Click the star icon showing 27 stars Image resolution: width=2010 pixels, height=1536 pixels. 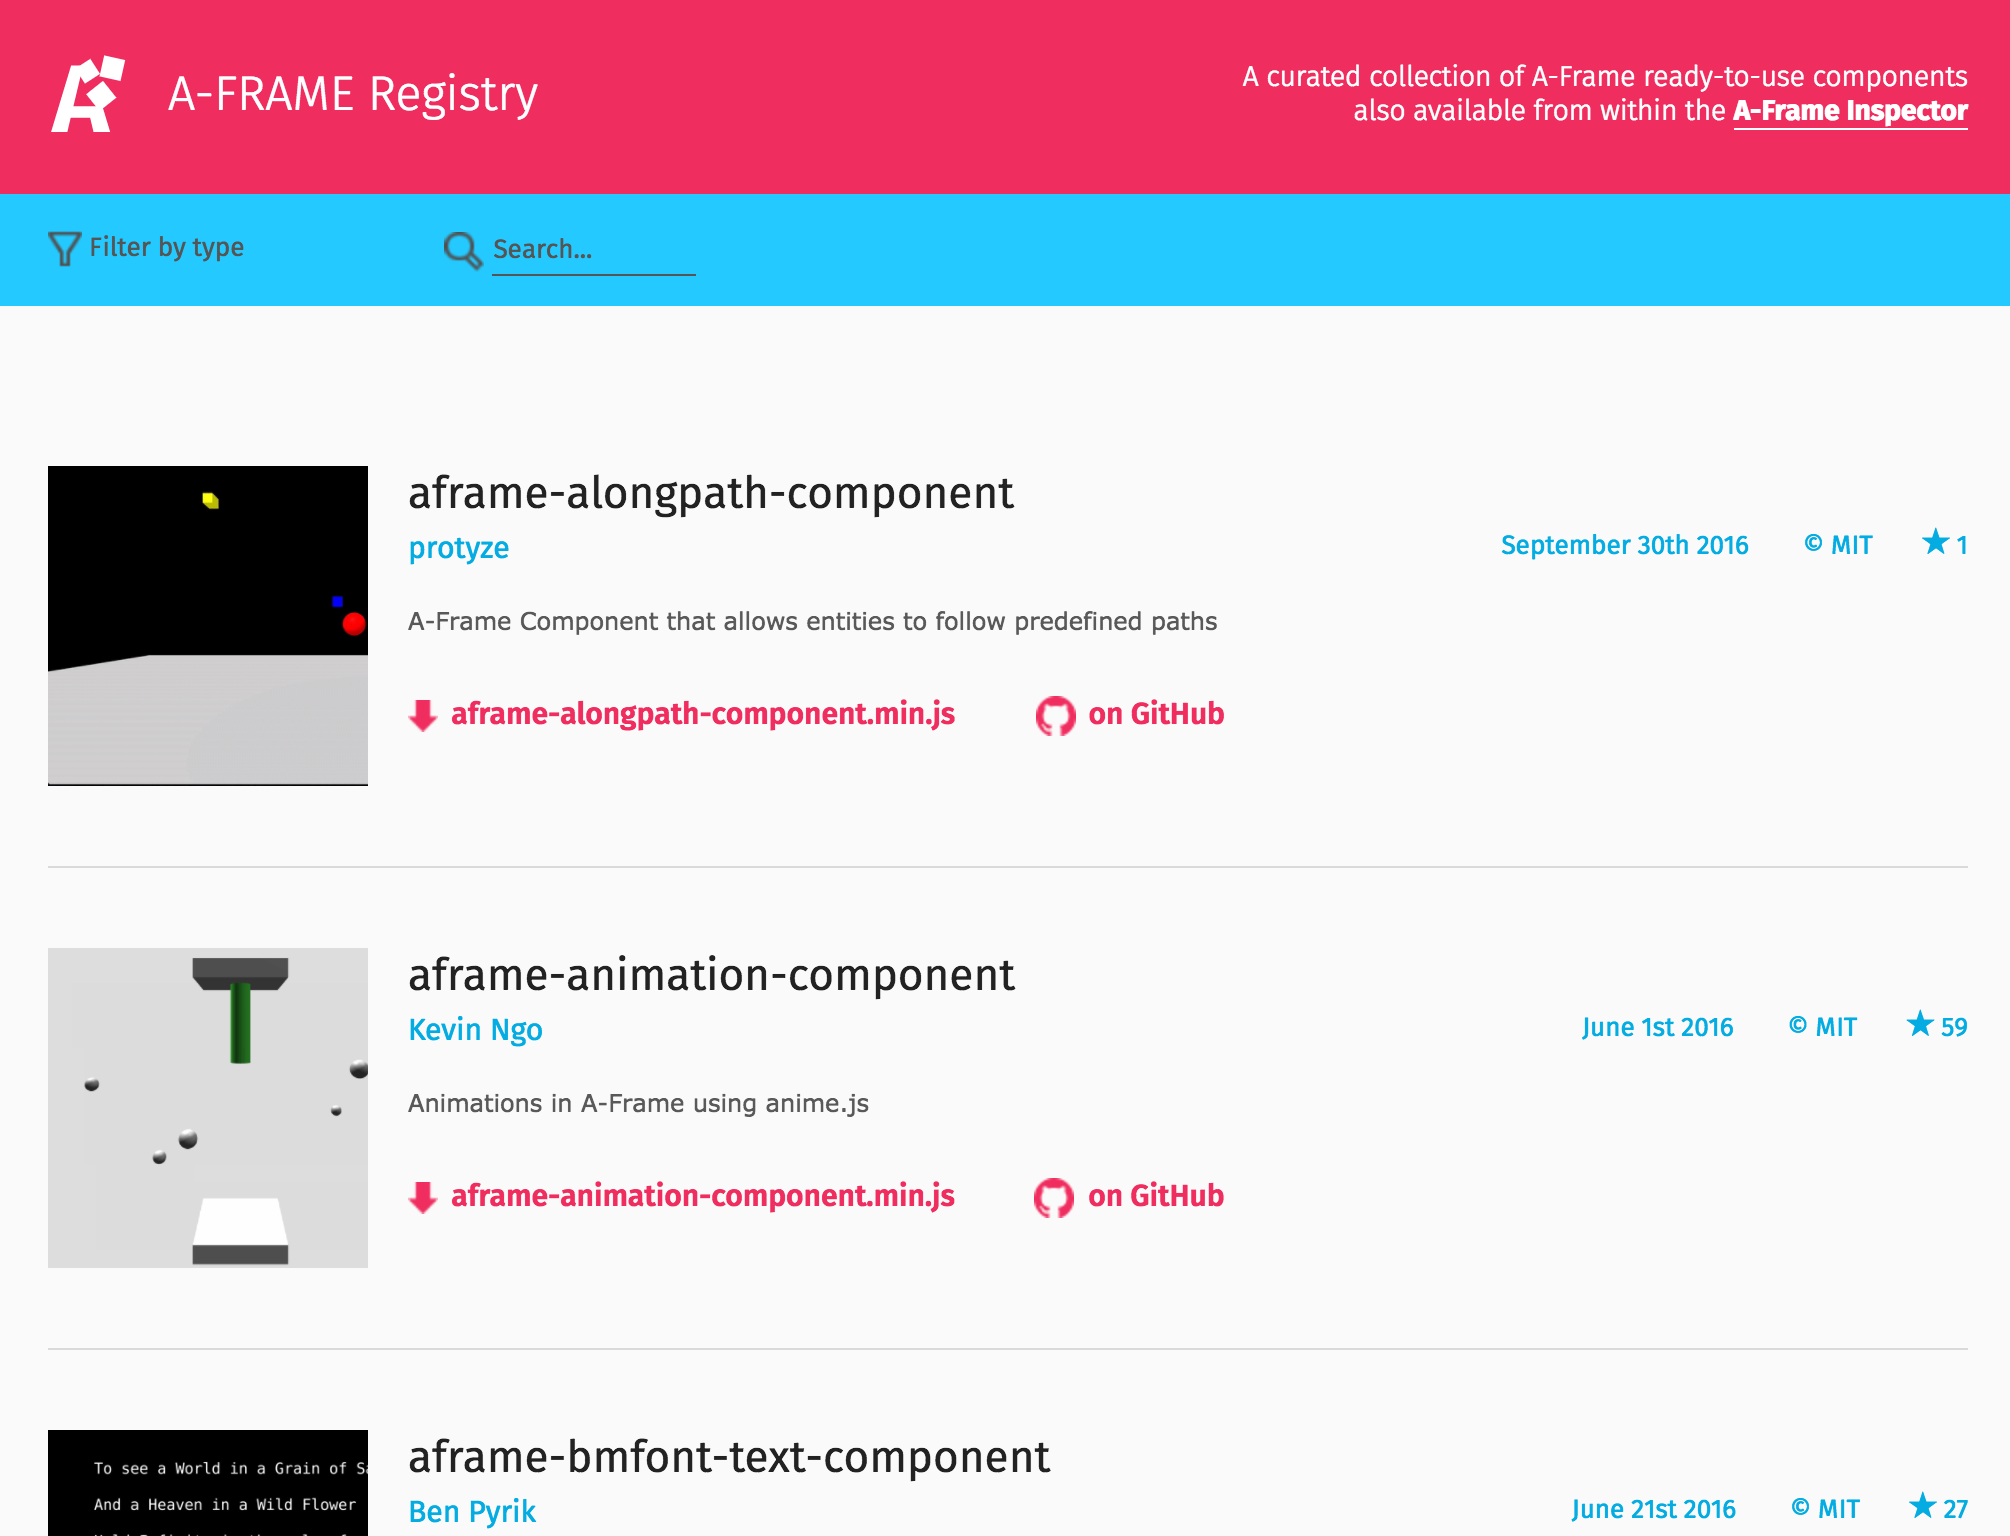point(1922,1507)
